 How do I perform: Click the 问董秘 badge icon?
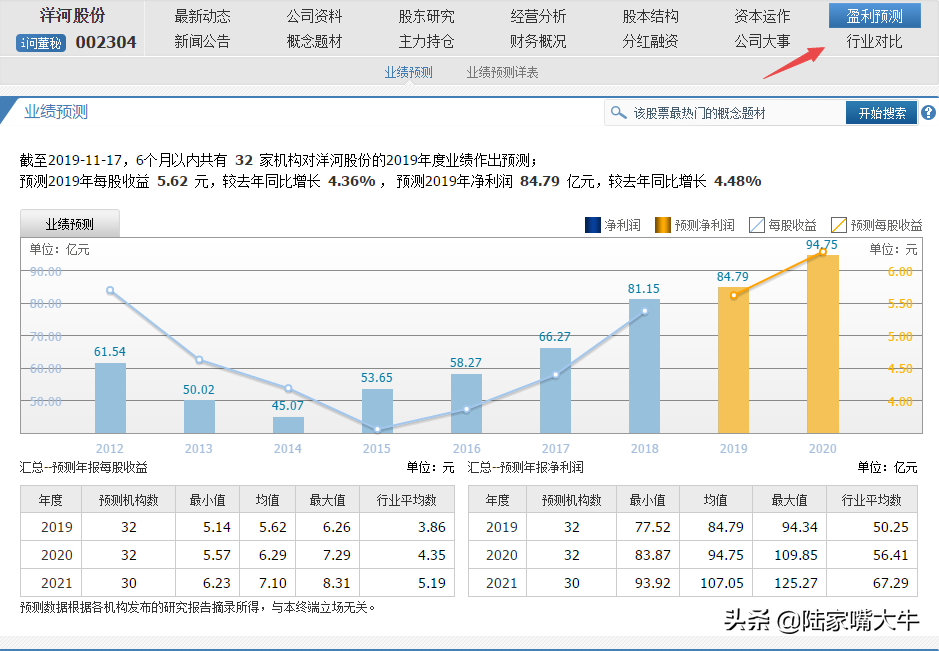[41, 43]
